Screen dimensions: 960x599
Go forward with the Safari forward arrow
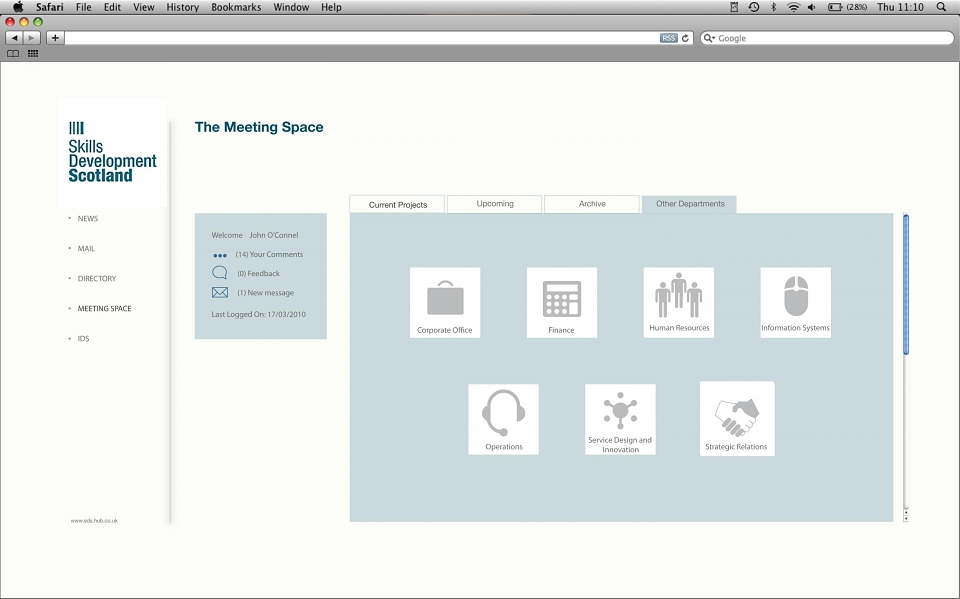(x=32, y=38)
